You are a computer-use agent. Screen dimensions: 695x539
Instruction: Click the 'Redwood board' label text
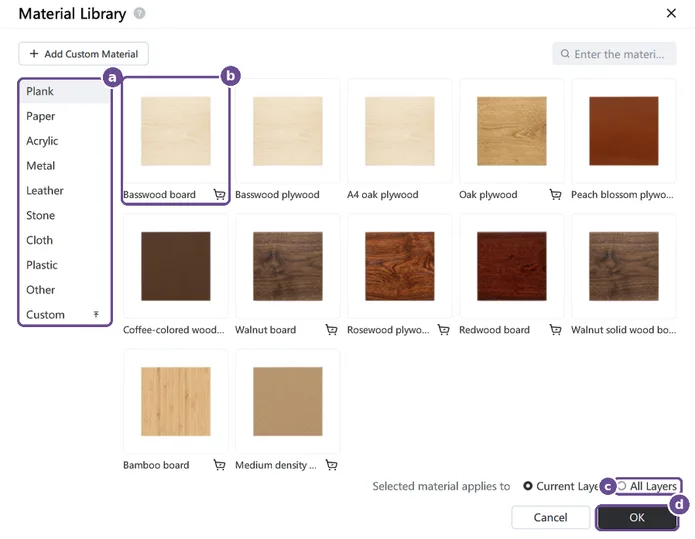[x=494, y=330]
